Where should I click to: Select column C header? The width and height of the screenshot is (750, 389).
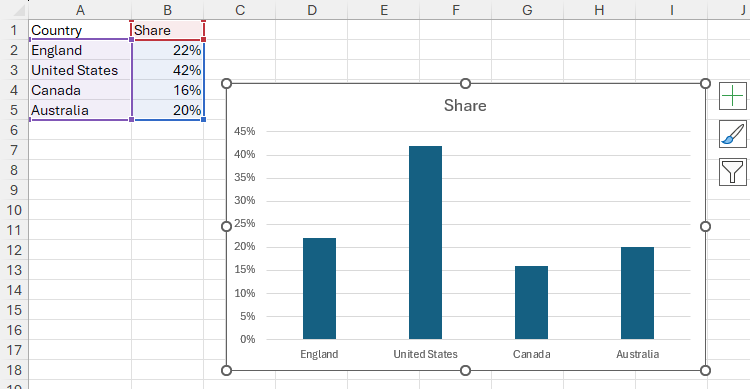point(240,10)
